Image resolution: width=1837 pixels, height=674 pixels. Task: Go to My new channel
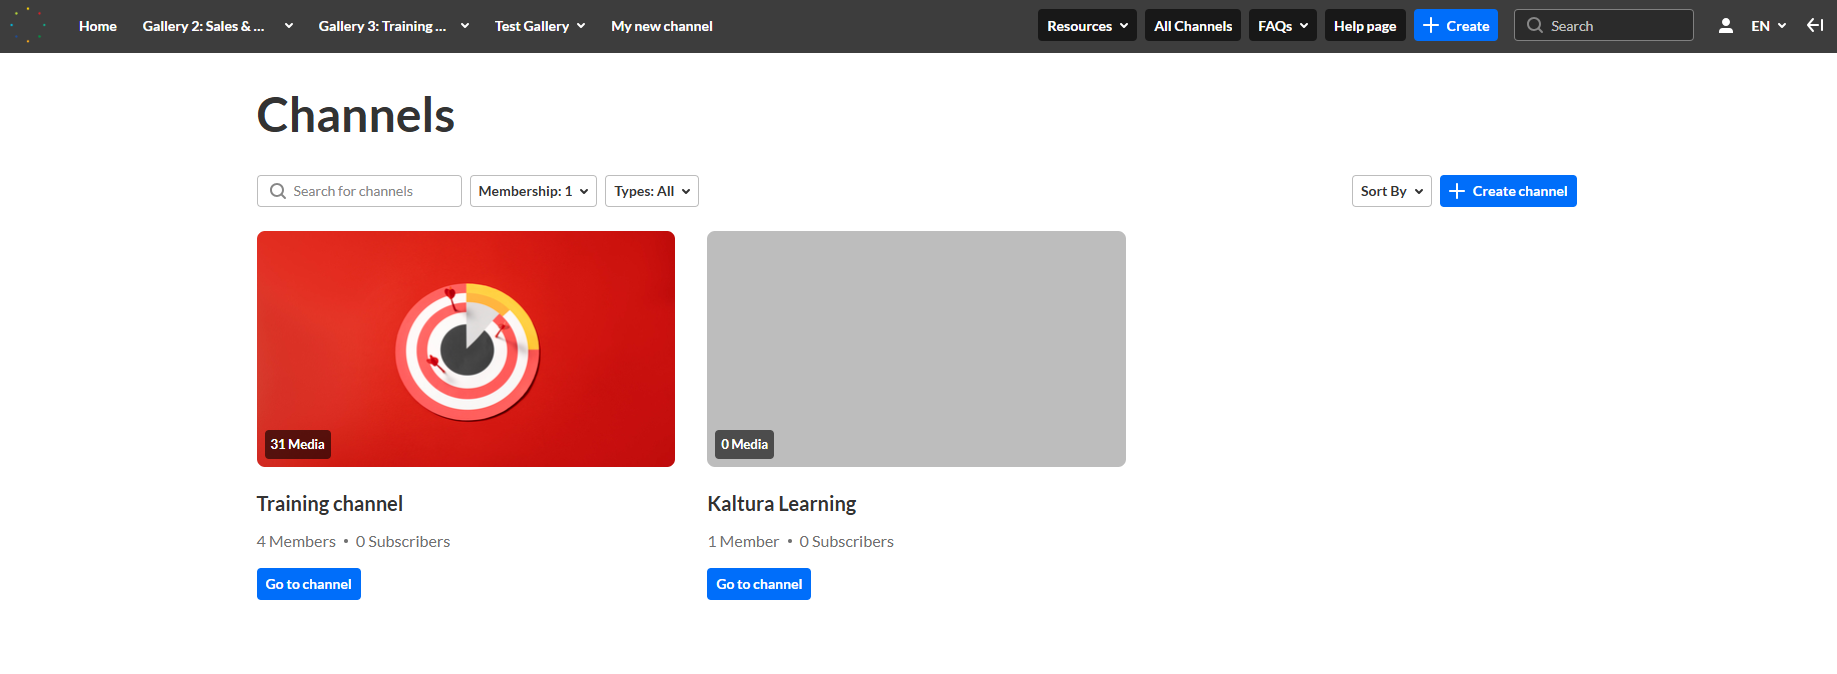662,26
